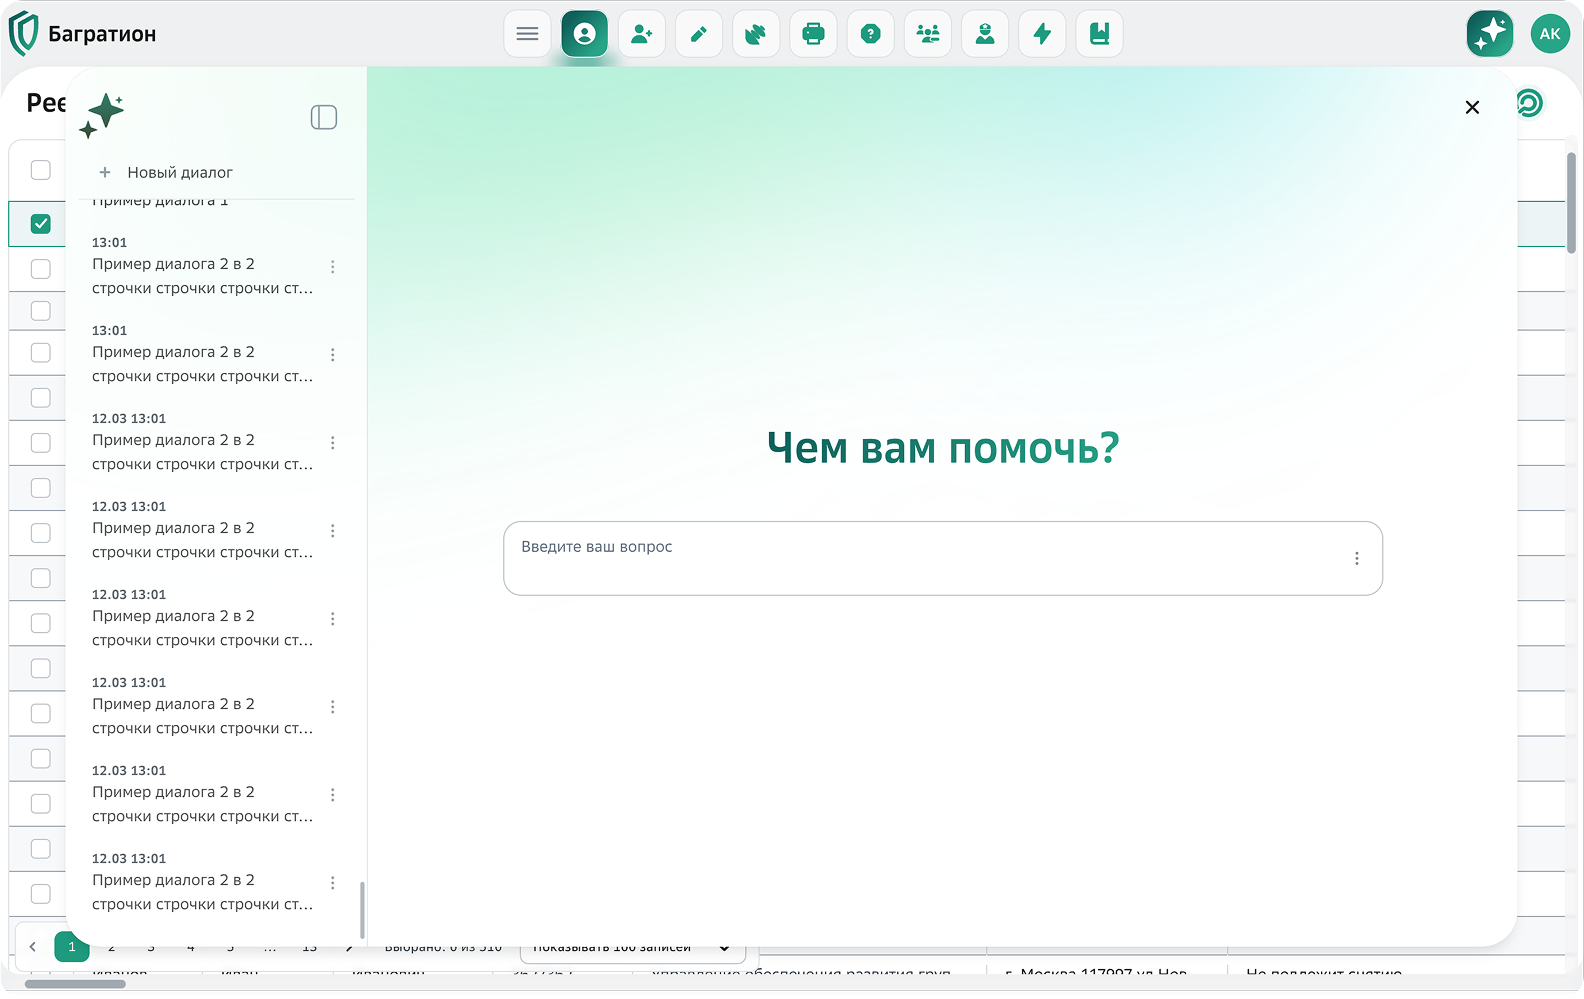Click the Чем вам помочь? heading
The width and height of the screenshot is (1584, 999).
point(943,447)
